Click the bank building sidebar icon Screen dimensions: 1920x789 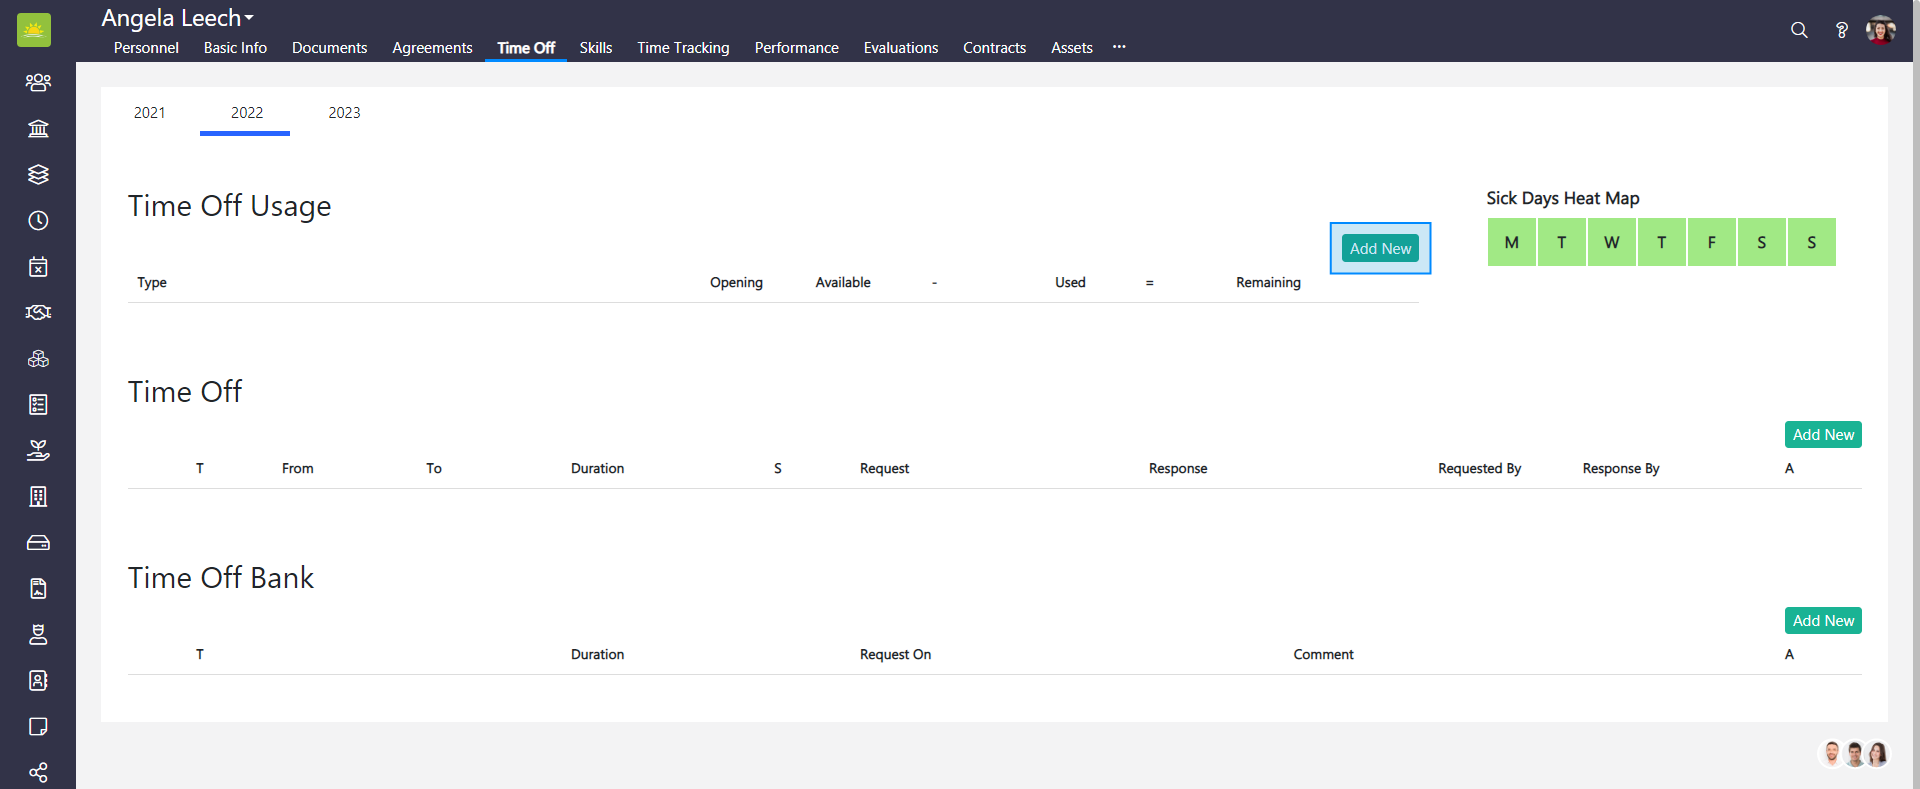(38, 128)
